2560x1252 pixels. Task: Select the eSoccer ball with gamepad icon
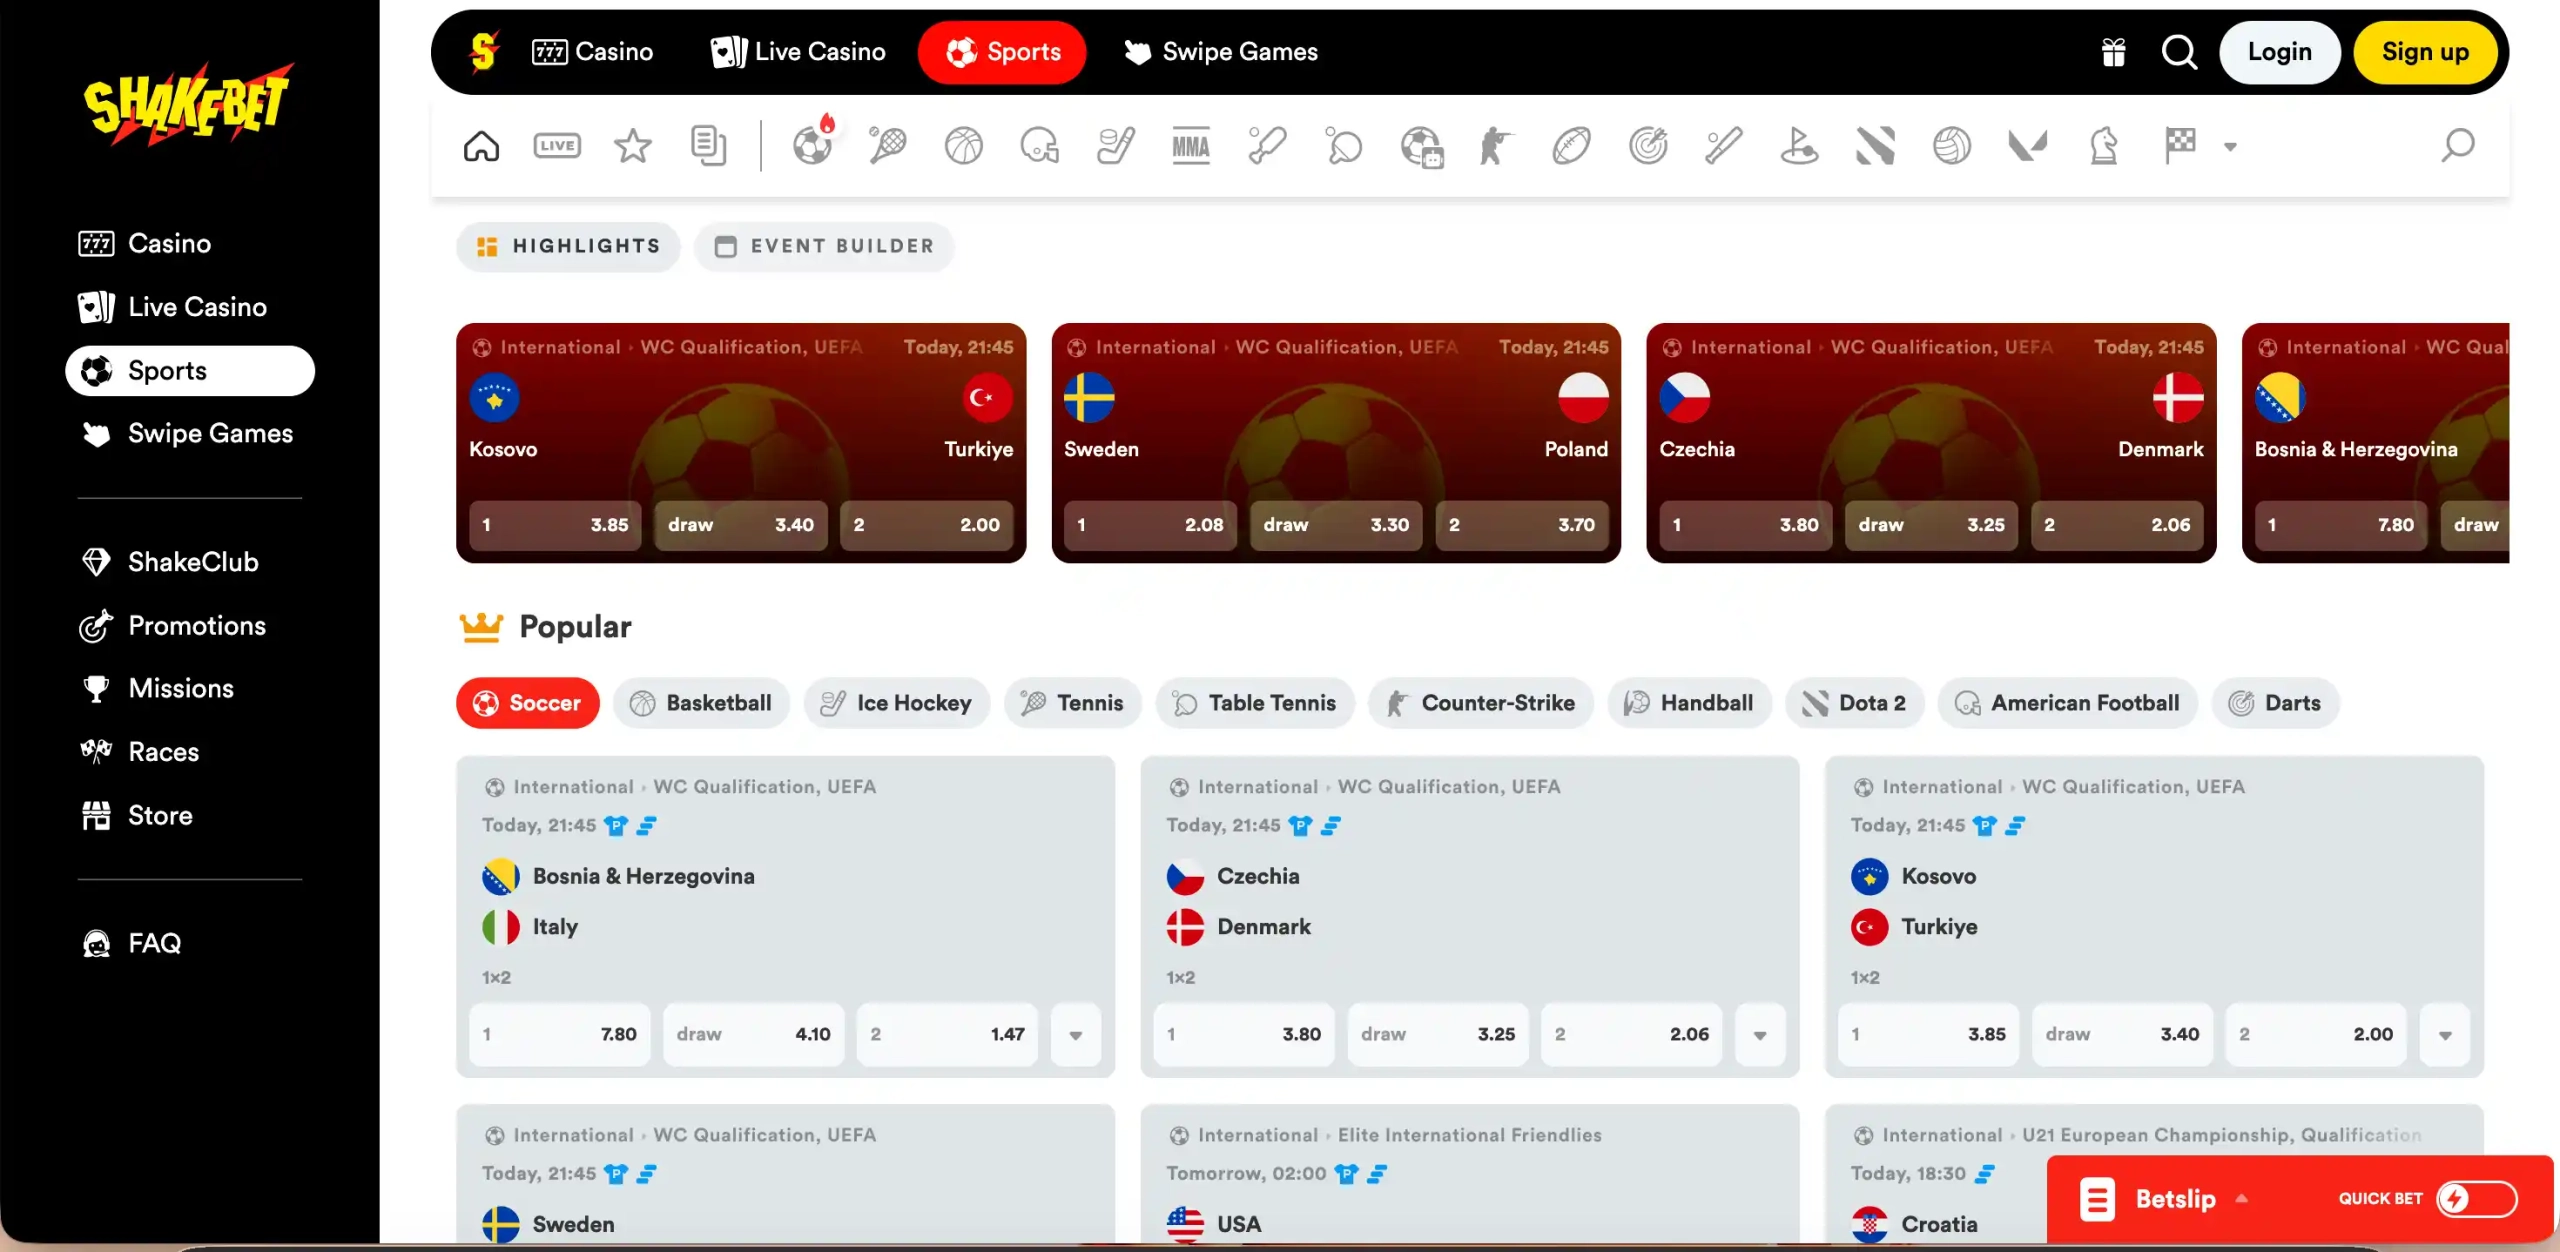click(x=1421, y=146)
